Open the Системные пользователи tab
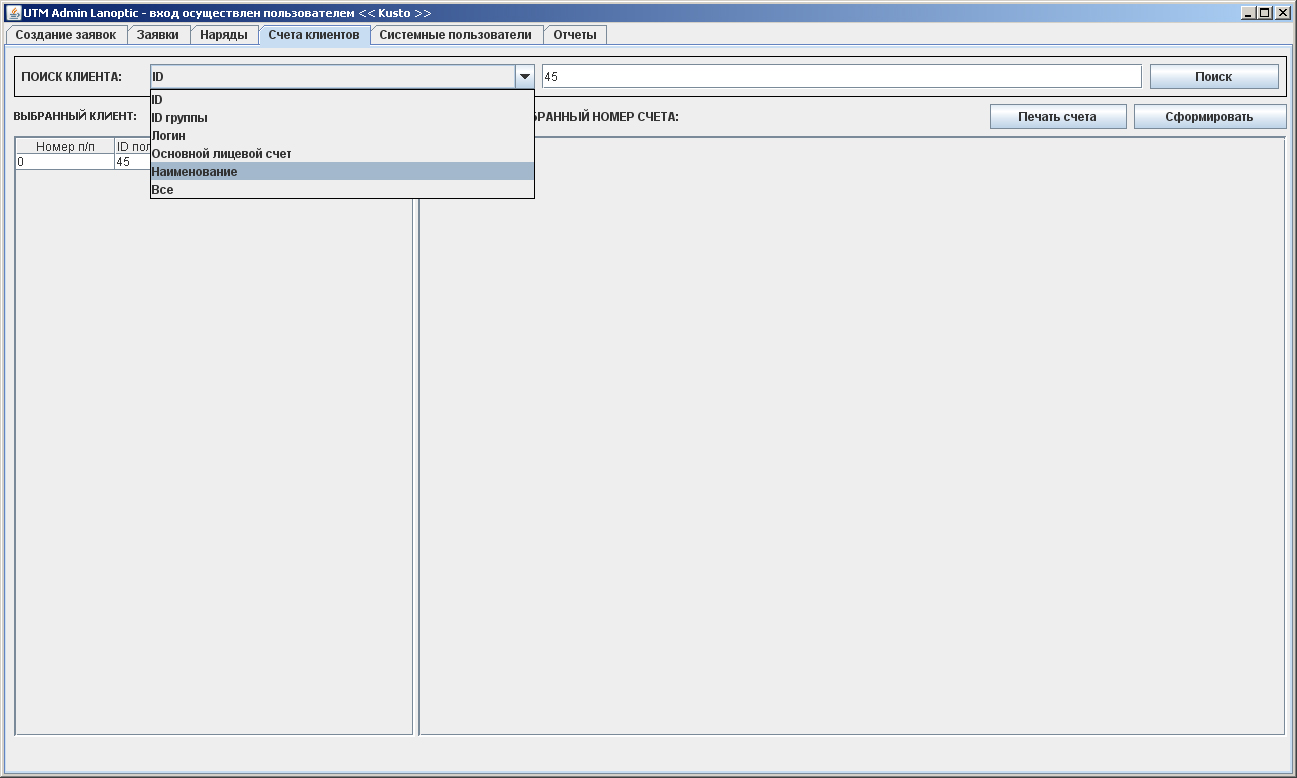The width and height of the screenshot is (1297, 778). tap(456, 35)
